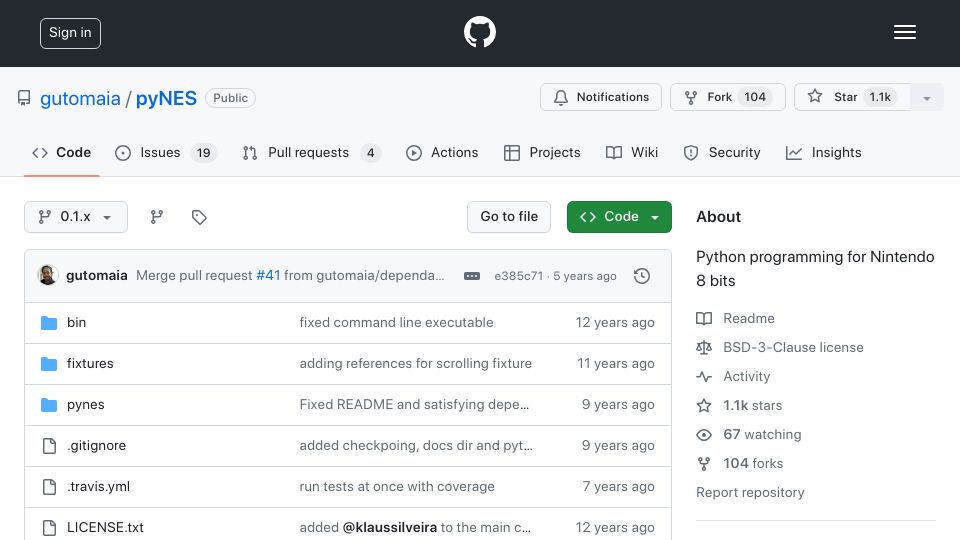
Task: Open the LICENSE.txt file
Action: pos(105,528)
